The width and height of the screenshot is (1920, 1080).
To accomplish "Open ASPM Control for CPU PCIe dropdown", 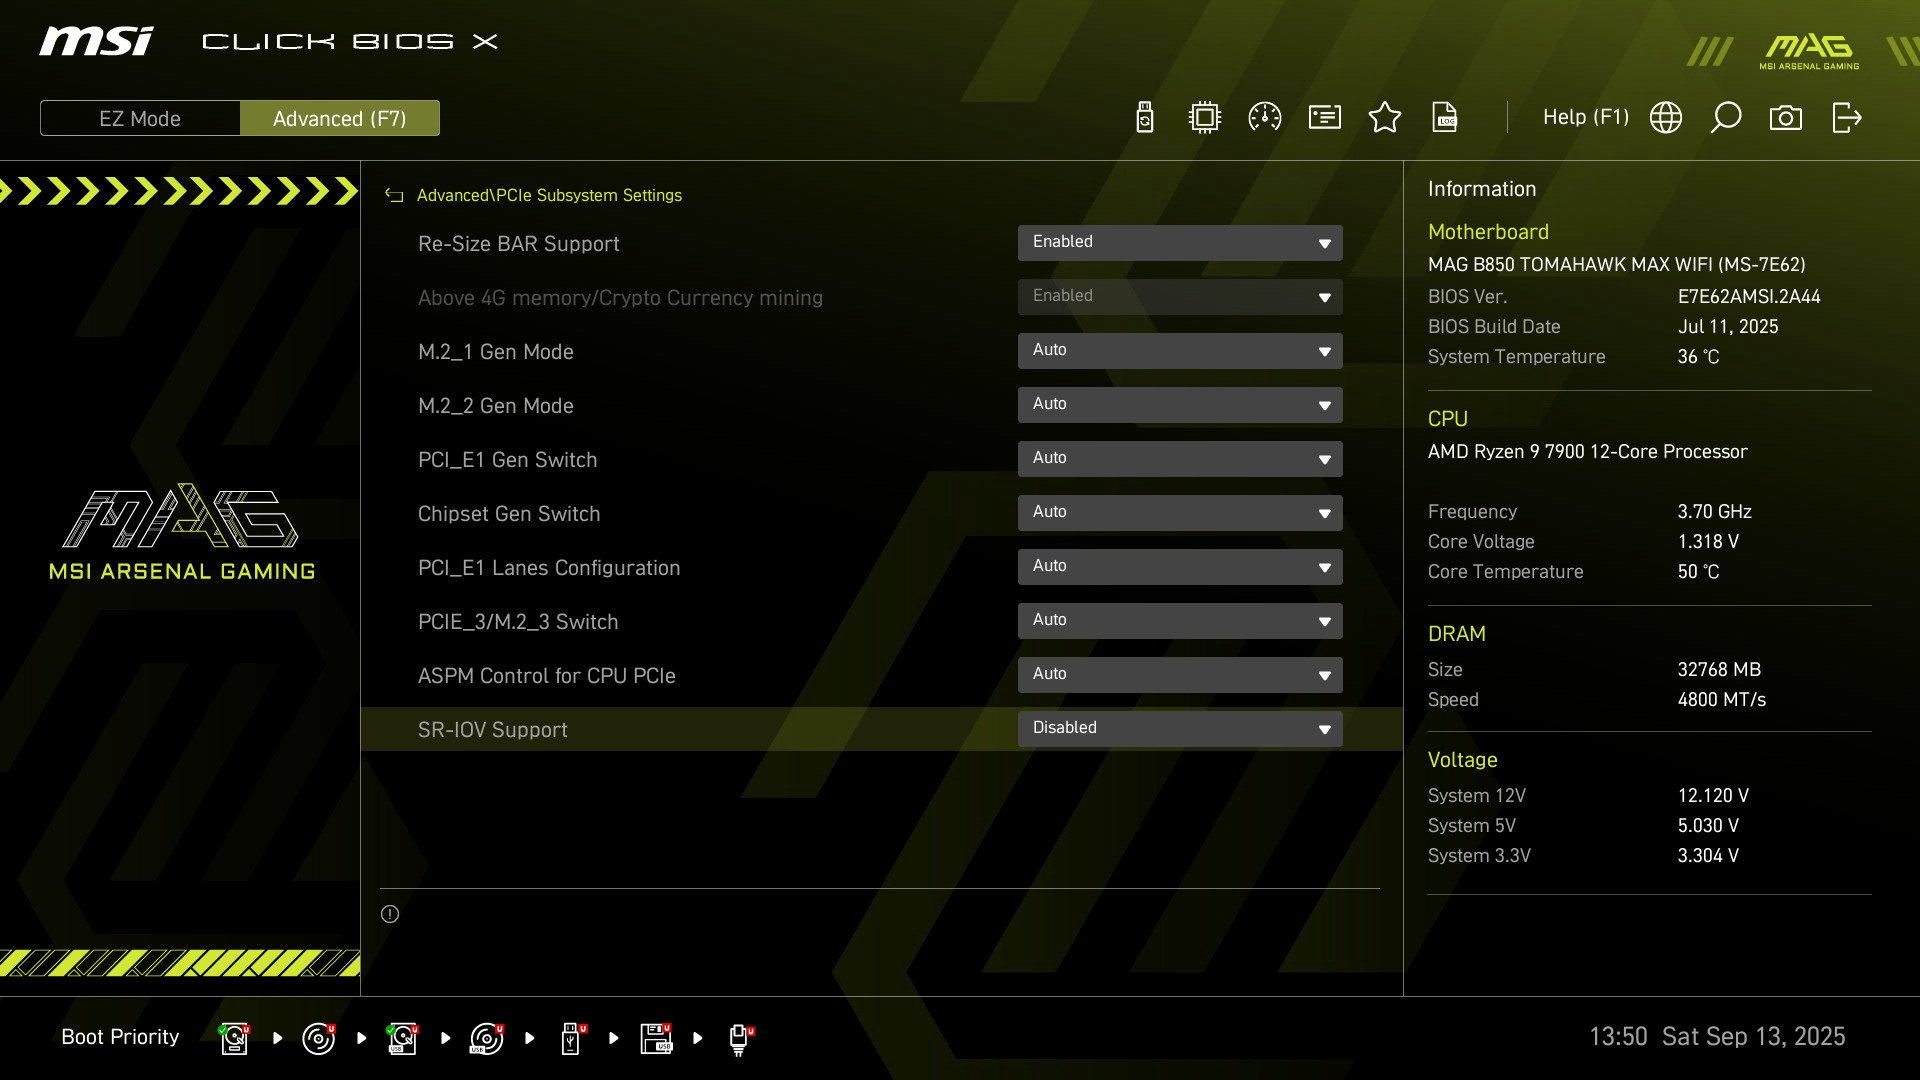I will pyautogui.click(x=1180, y=675).
